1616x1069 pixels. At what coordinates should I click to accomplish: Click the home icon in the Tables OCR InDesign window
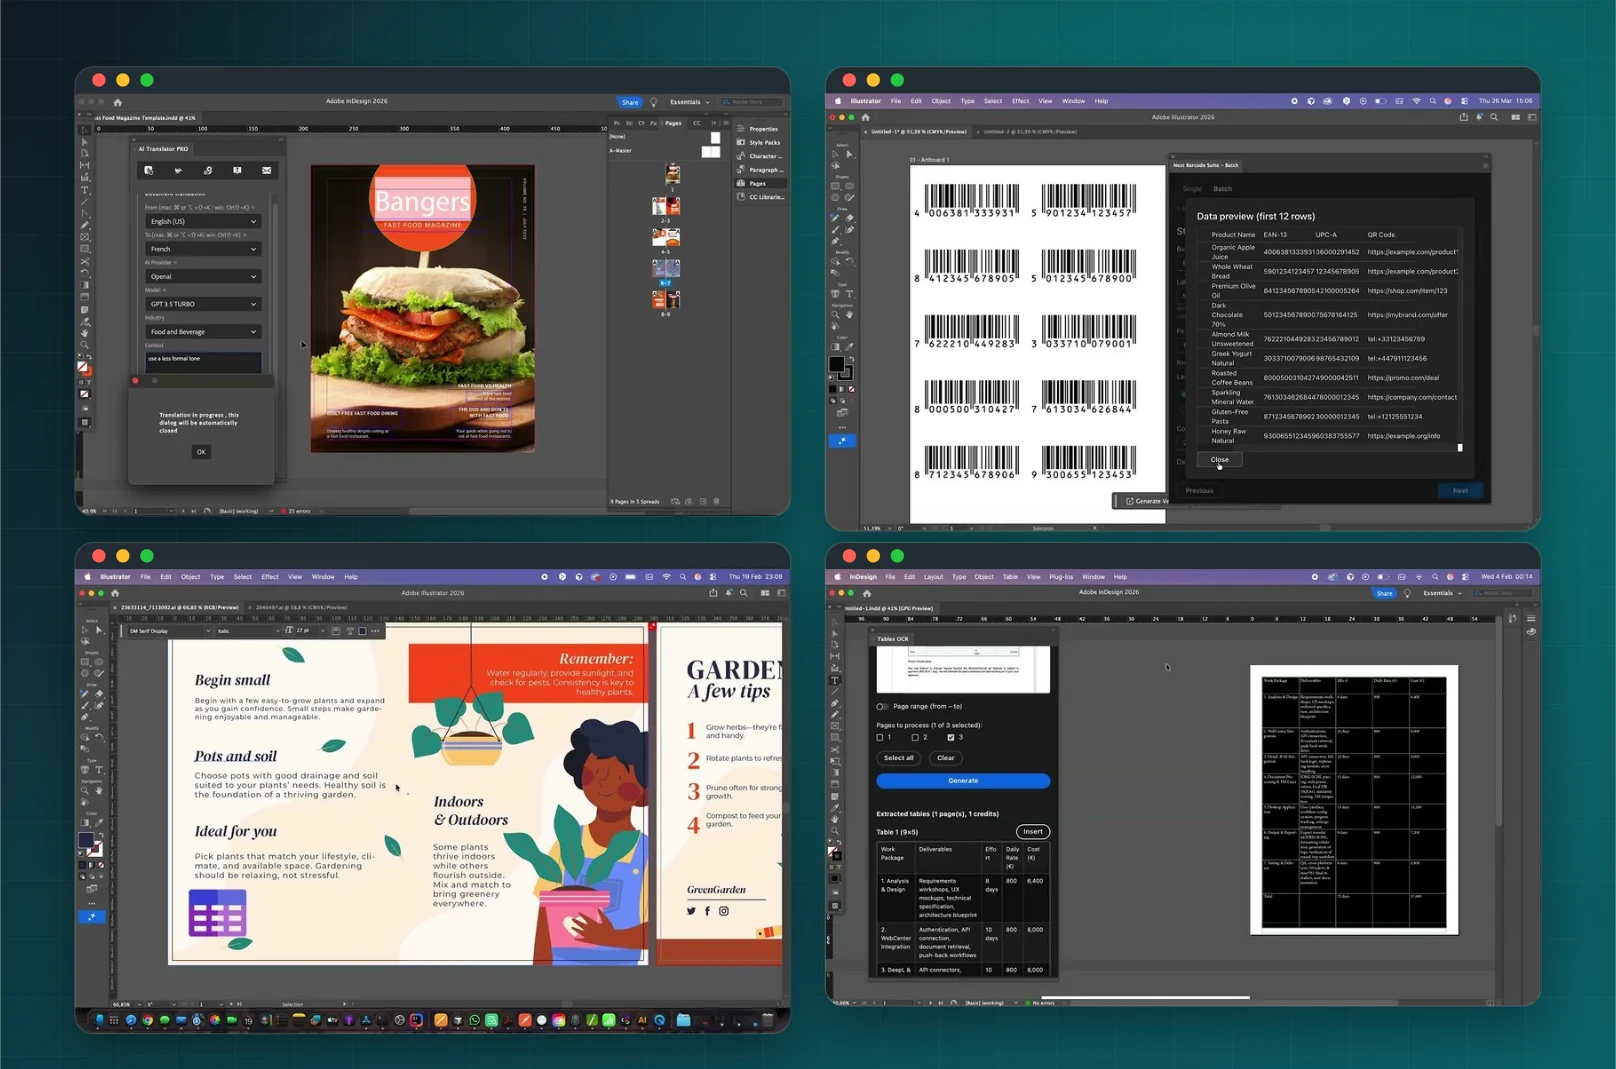pos(867,593)
